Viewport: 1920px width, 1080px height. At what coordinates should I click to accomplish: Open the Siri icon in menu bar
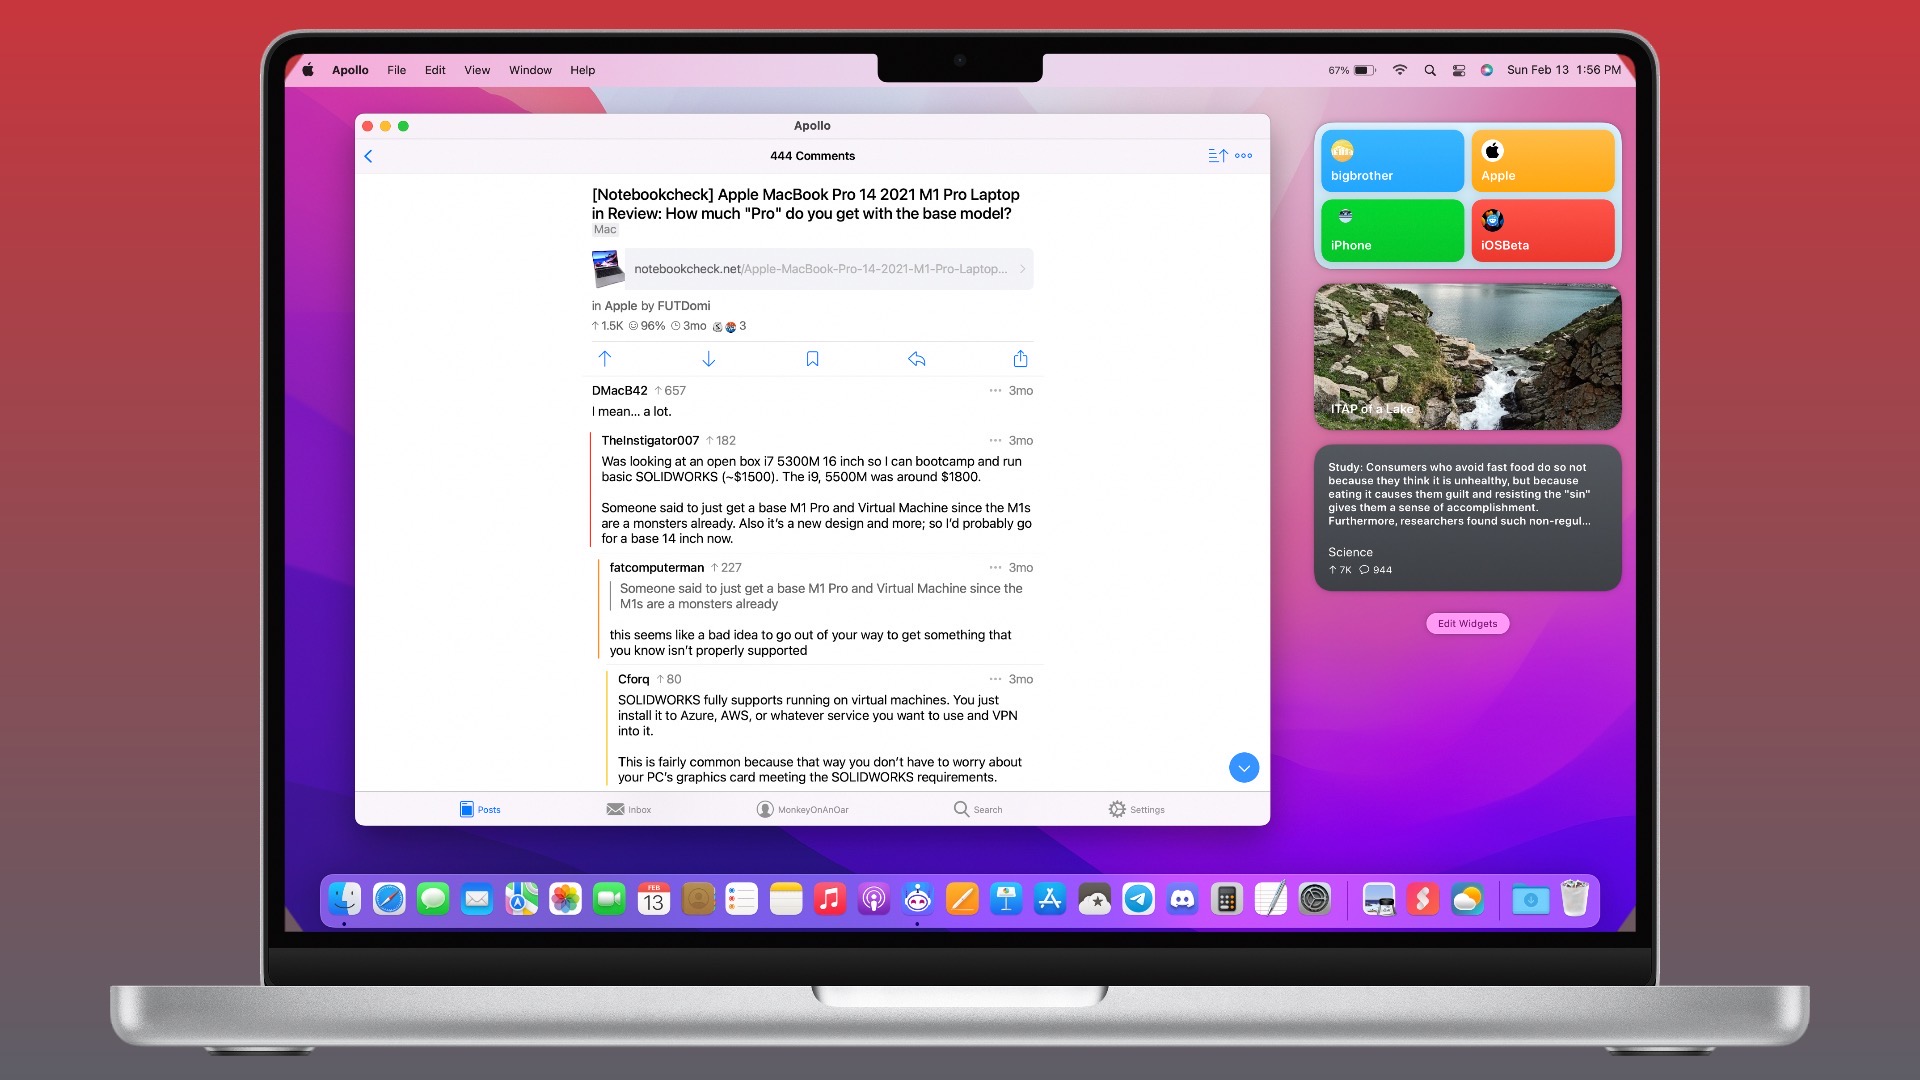(1487, 70)
